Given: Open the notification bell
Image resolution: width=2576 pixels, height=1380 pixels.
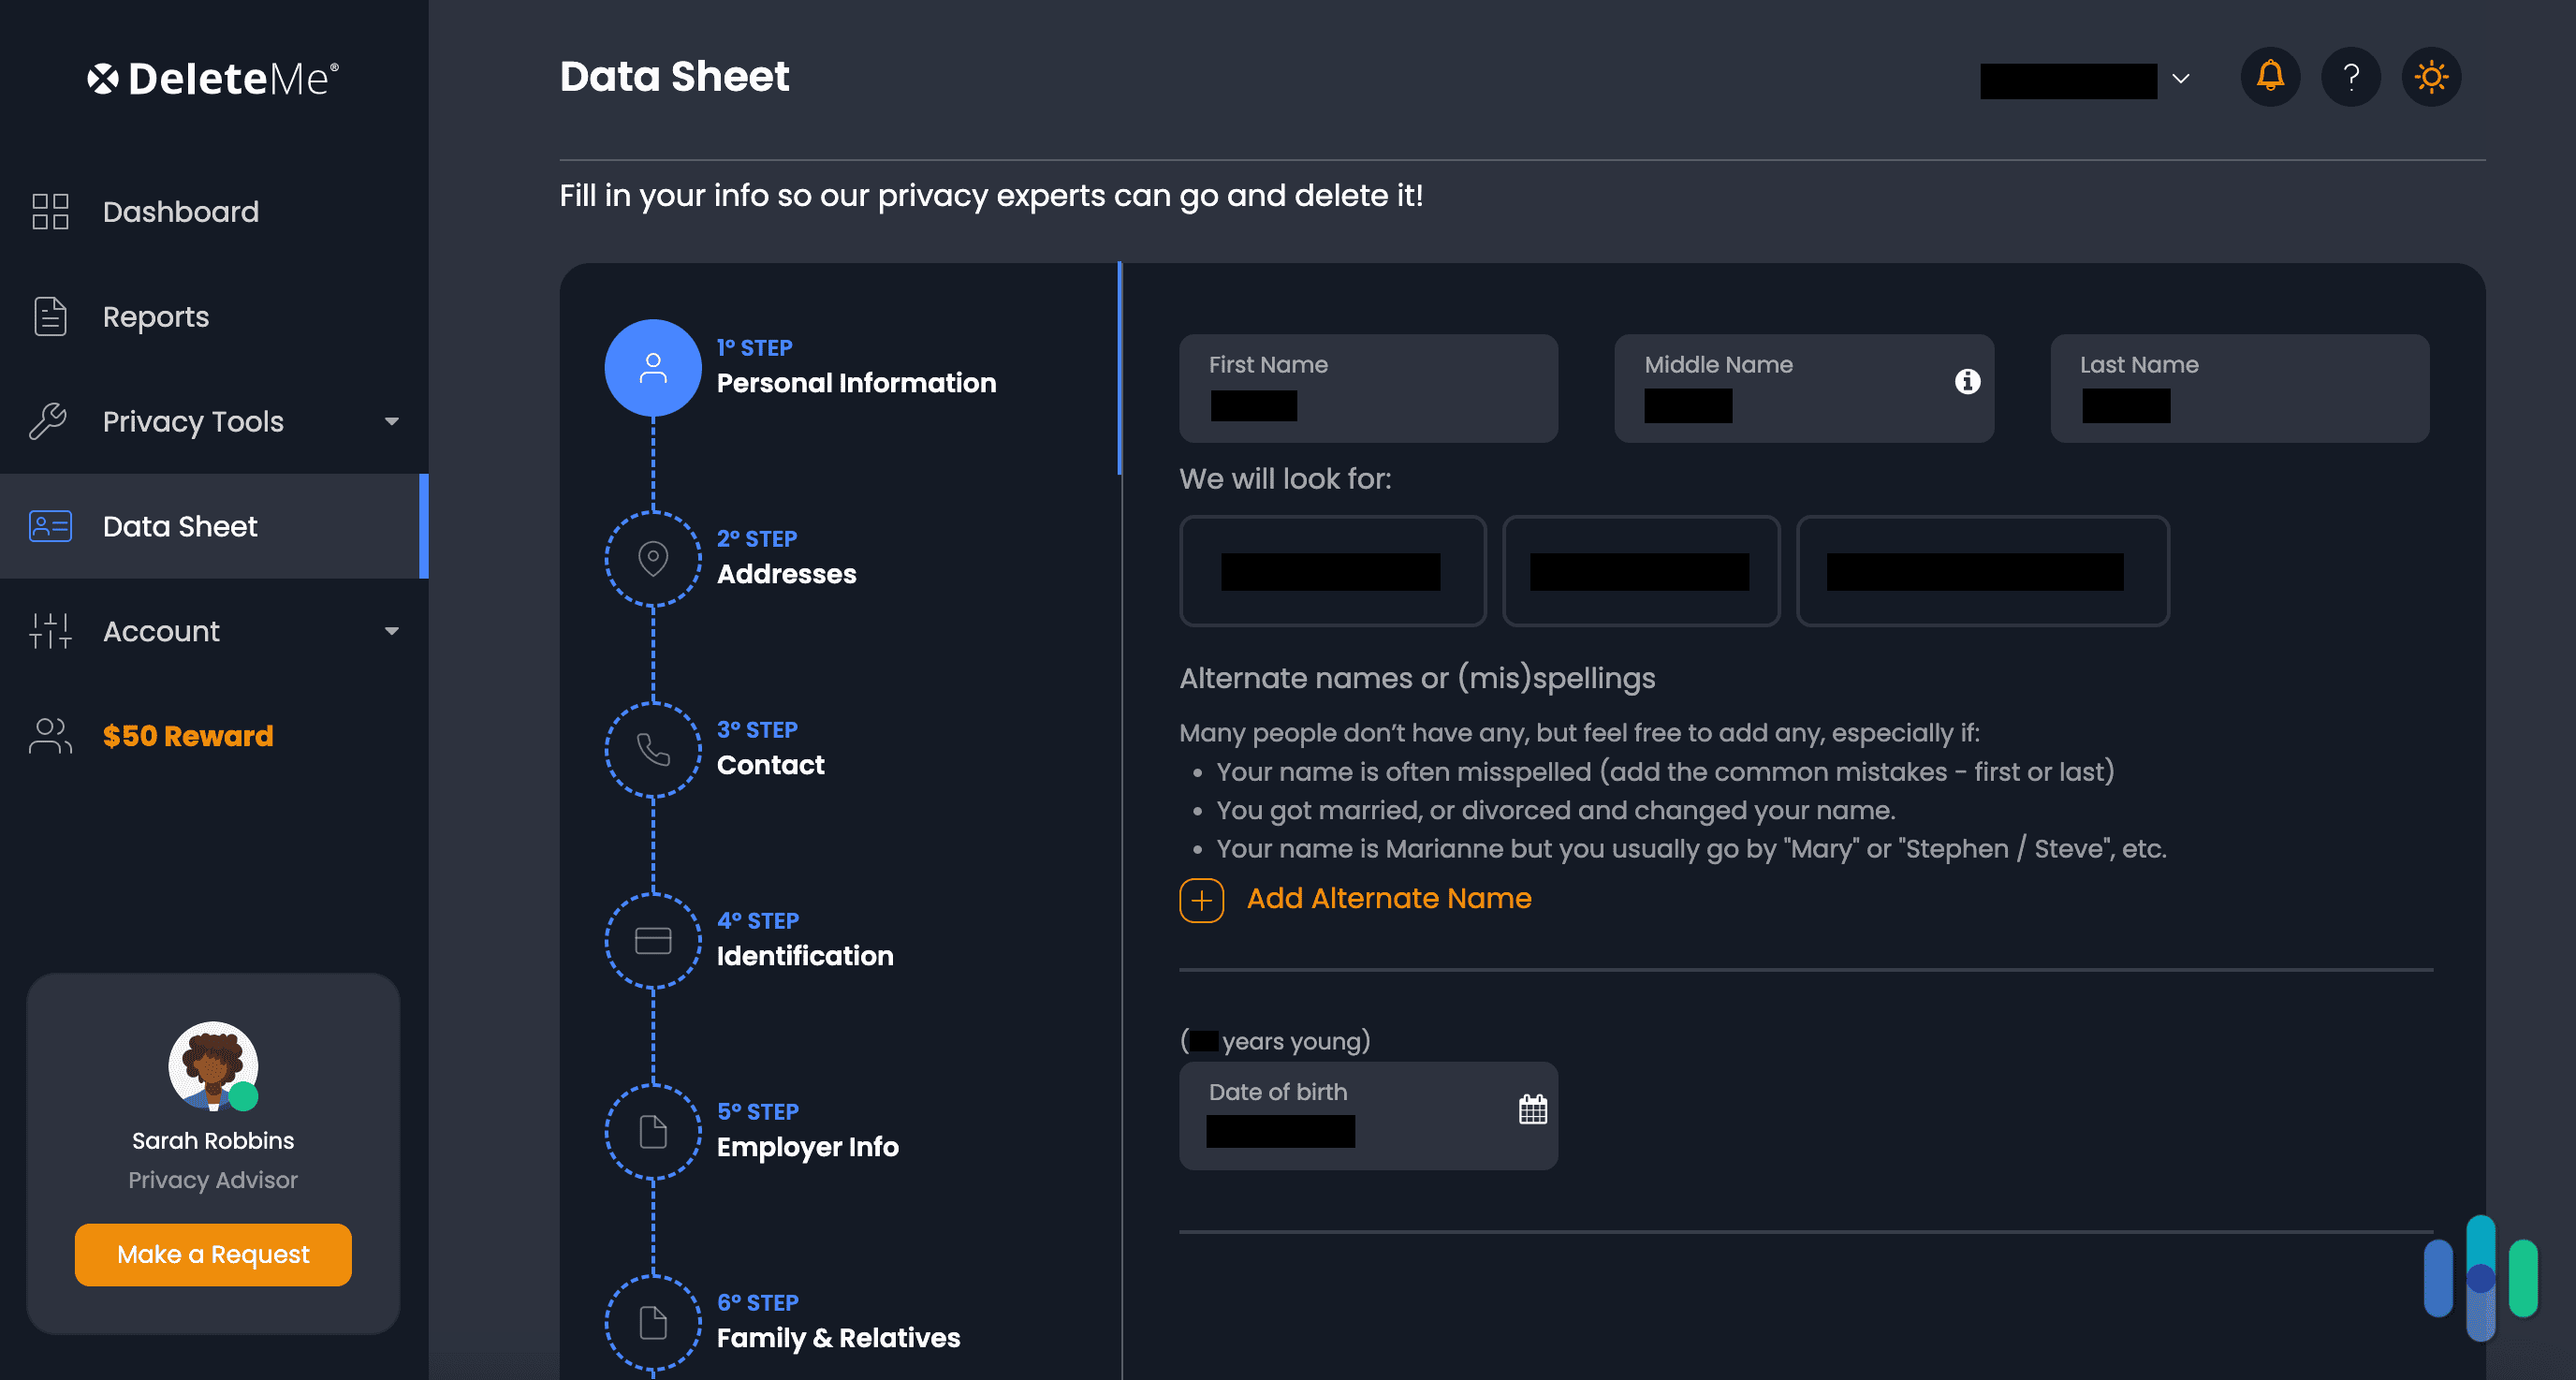Looking at the screenshot, I should [x=2270, y=76].
